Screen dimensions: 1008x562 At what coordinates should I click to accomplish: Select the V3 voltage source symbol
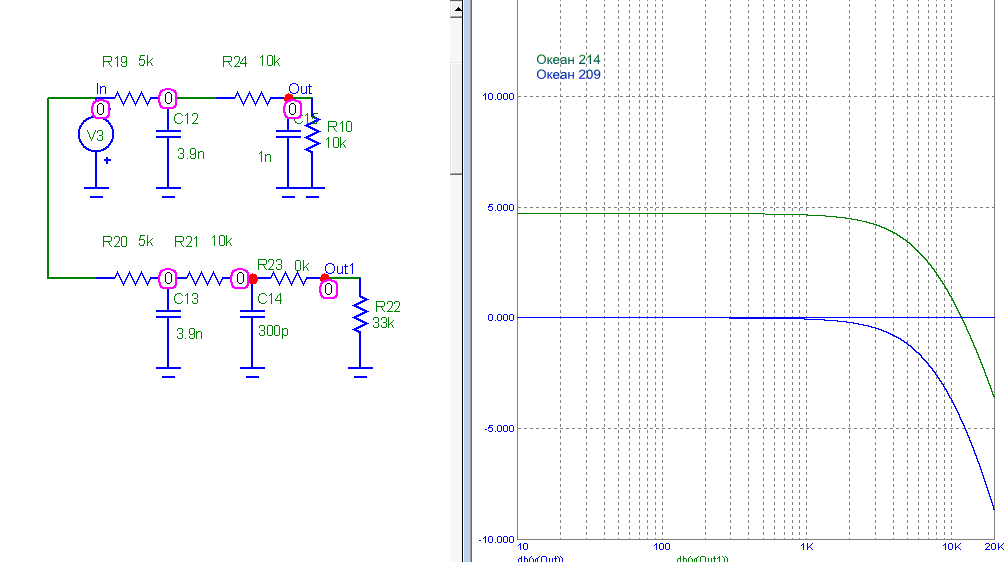pos(96,135)
